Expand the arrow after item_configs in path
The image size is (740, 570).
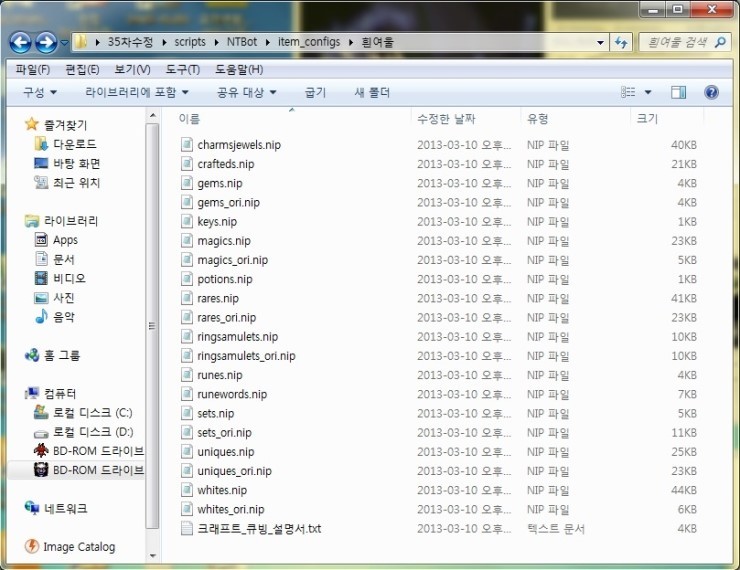(351, 42)
